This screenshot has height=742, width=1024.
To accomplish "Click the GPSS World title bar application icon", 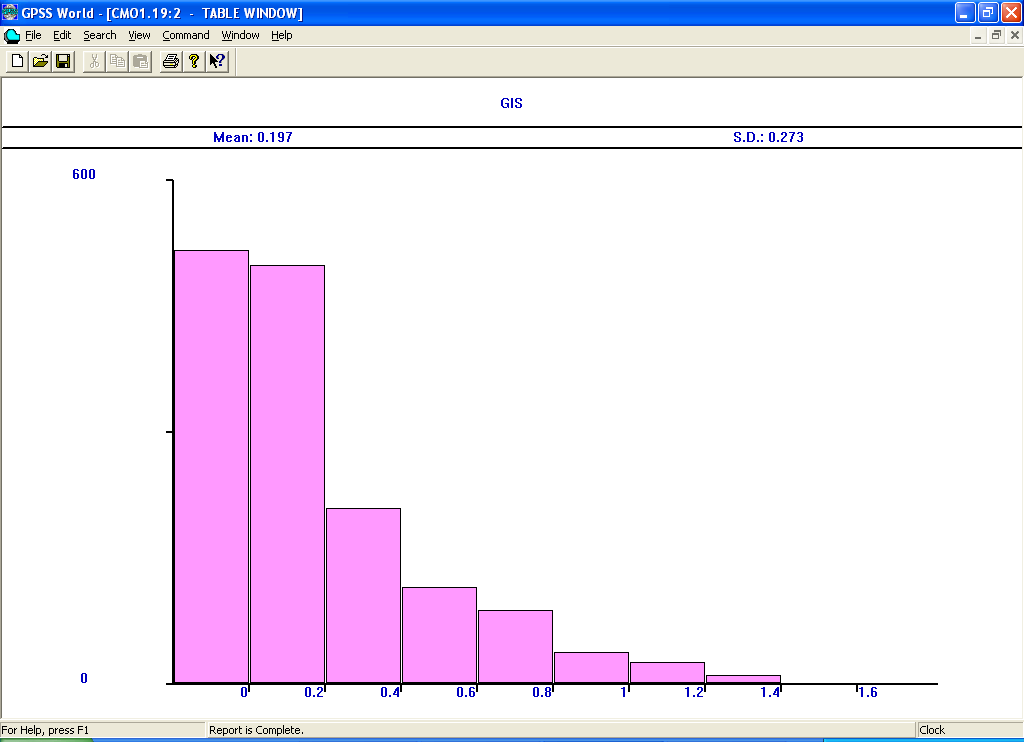I will click(x=10, y=12).
